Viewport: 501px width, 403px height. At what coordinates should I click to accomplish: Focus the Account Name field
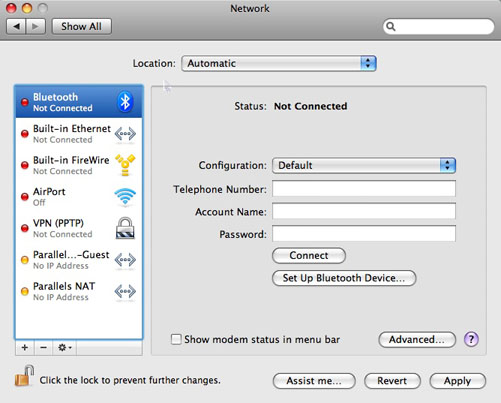tap(364, 211)
